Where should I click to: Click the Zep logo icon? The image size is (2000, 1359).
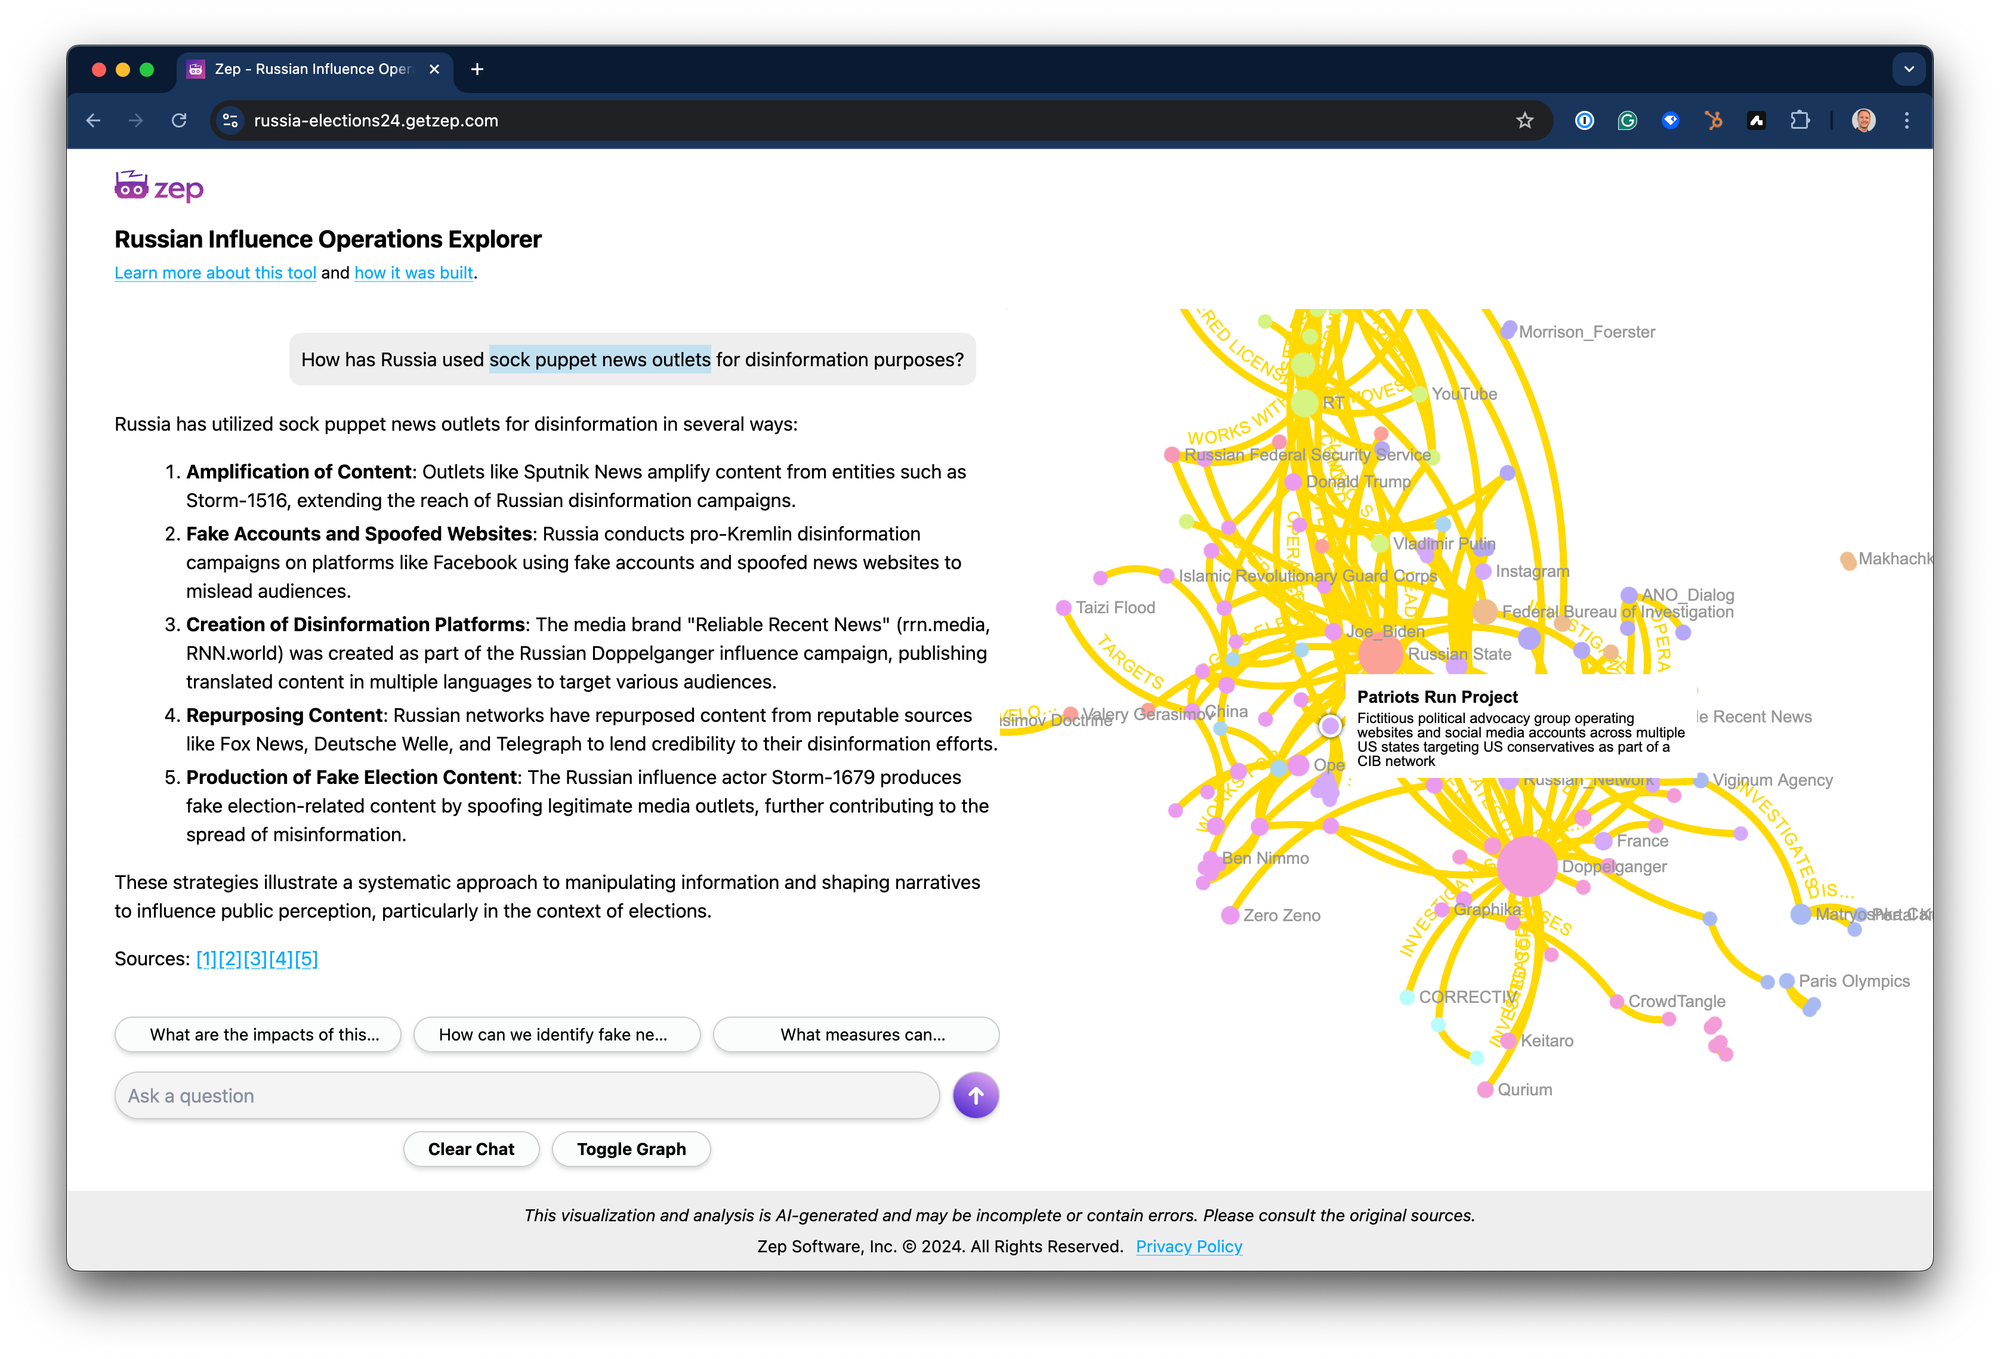pyautogui.click(x=131, y=186)
